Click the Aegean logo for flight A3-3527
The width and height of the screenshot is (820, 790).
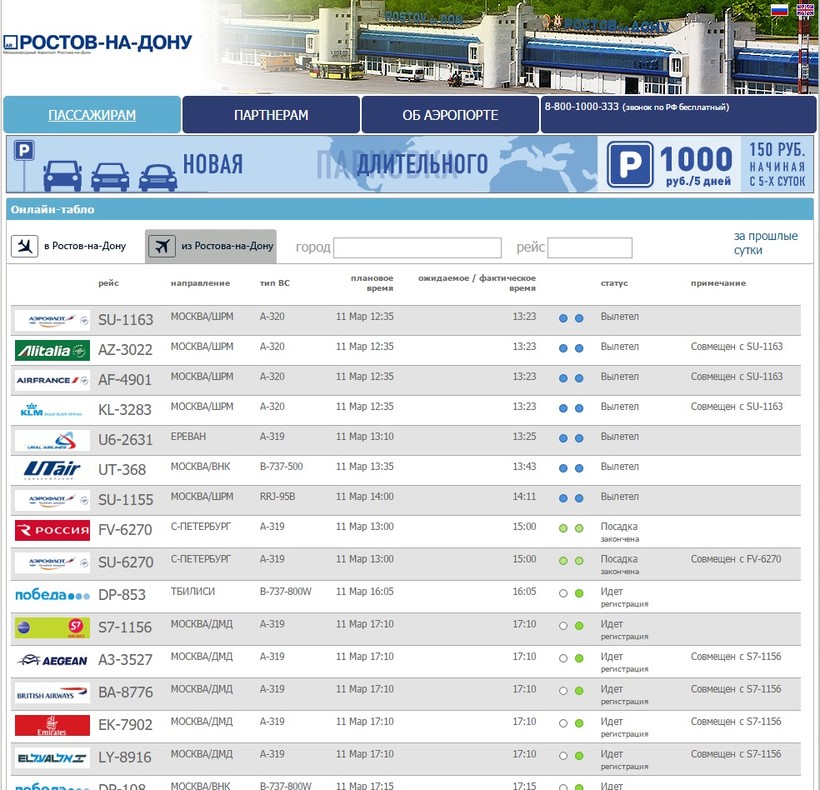coord(52,660)
